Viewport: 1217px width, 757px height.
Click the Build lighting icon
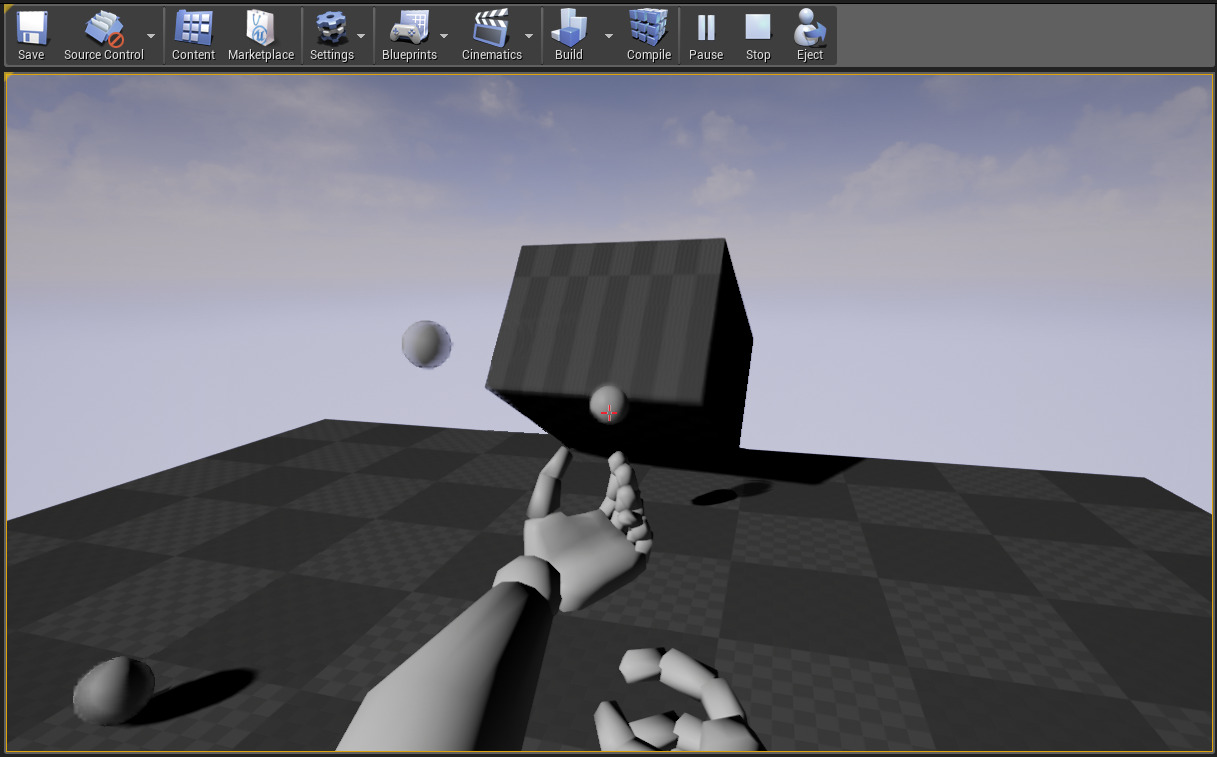569,36
